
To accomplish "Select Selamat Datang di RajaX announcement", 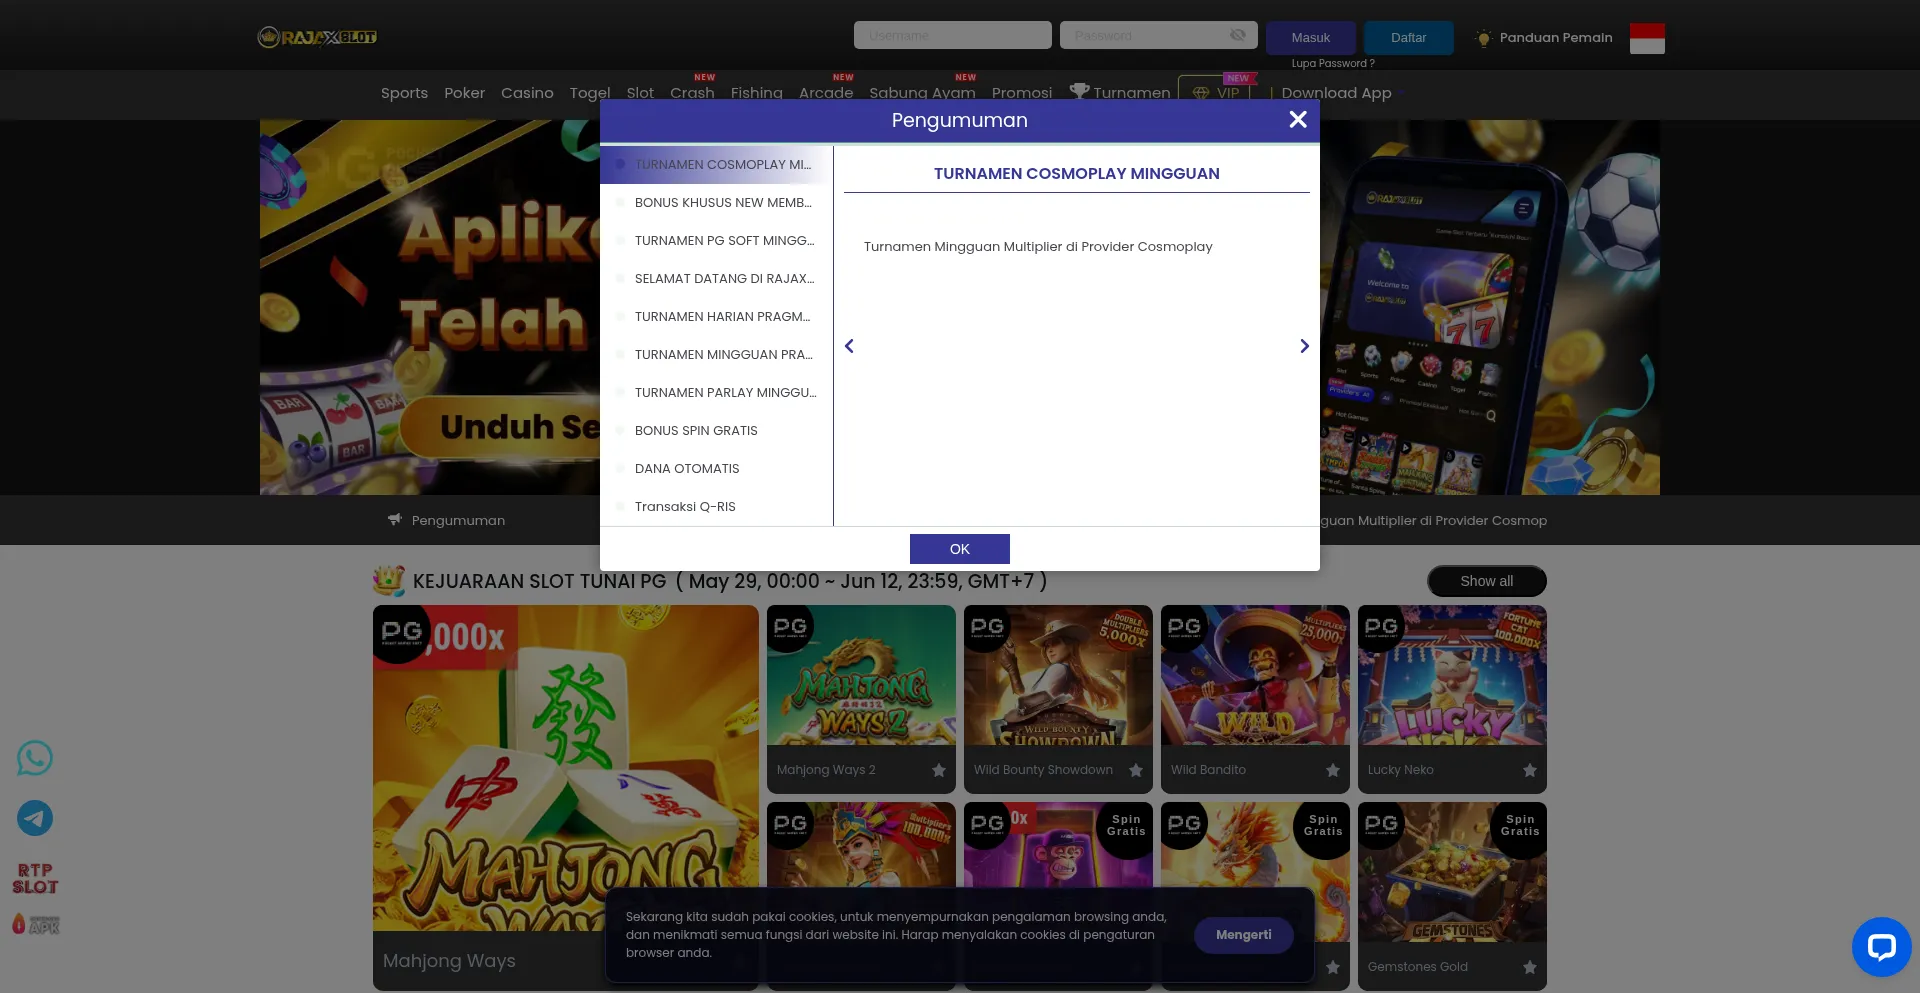I will (x=716, y=279).
